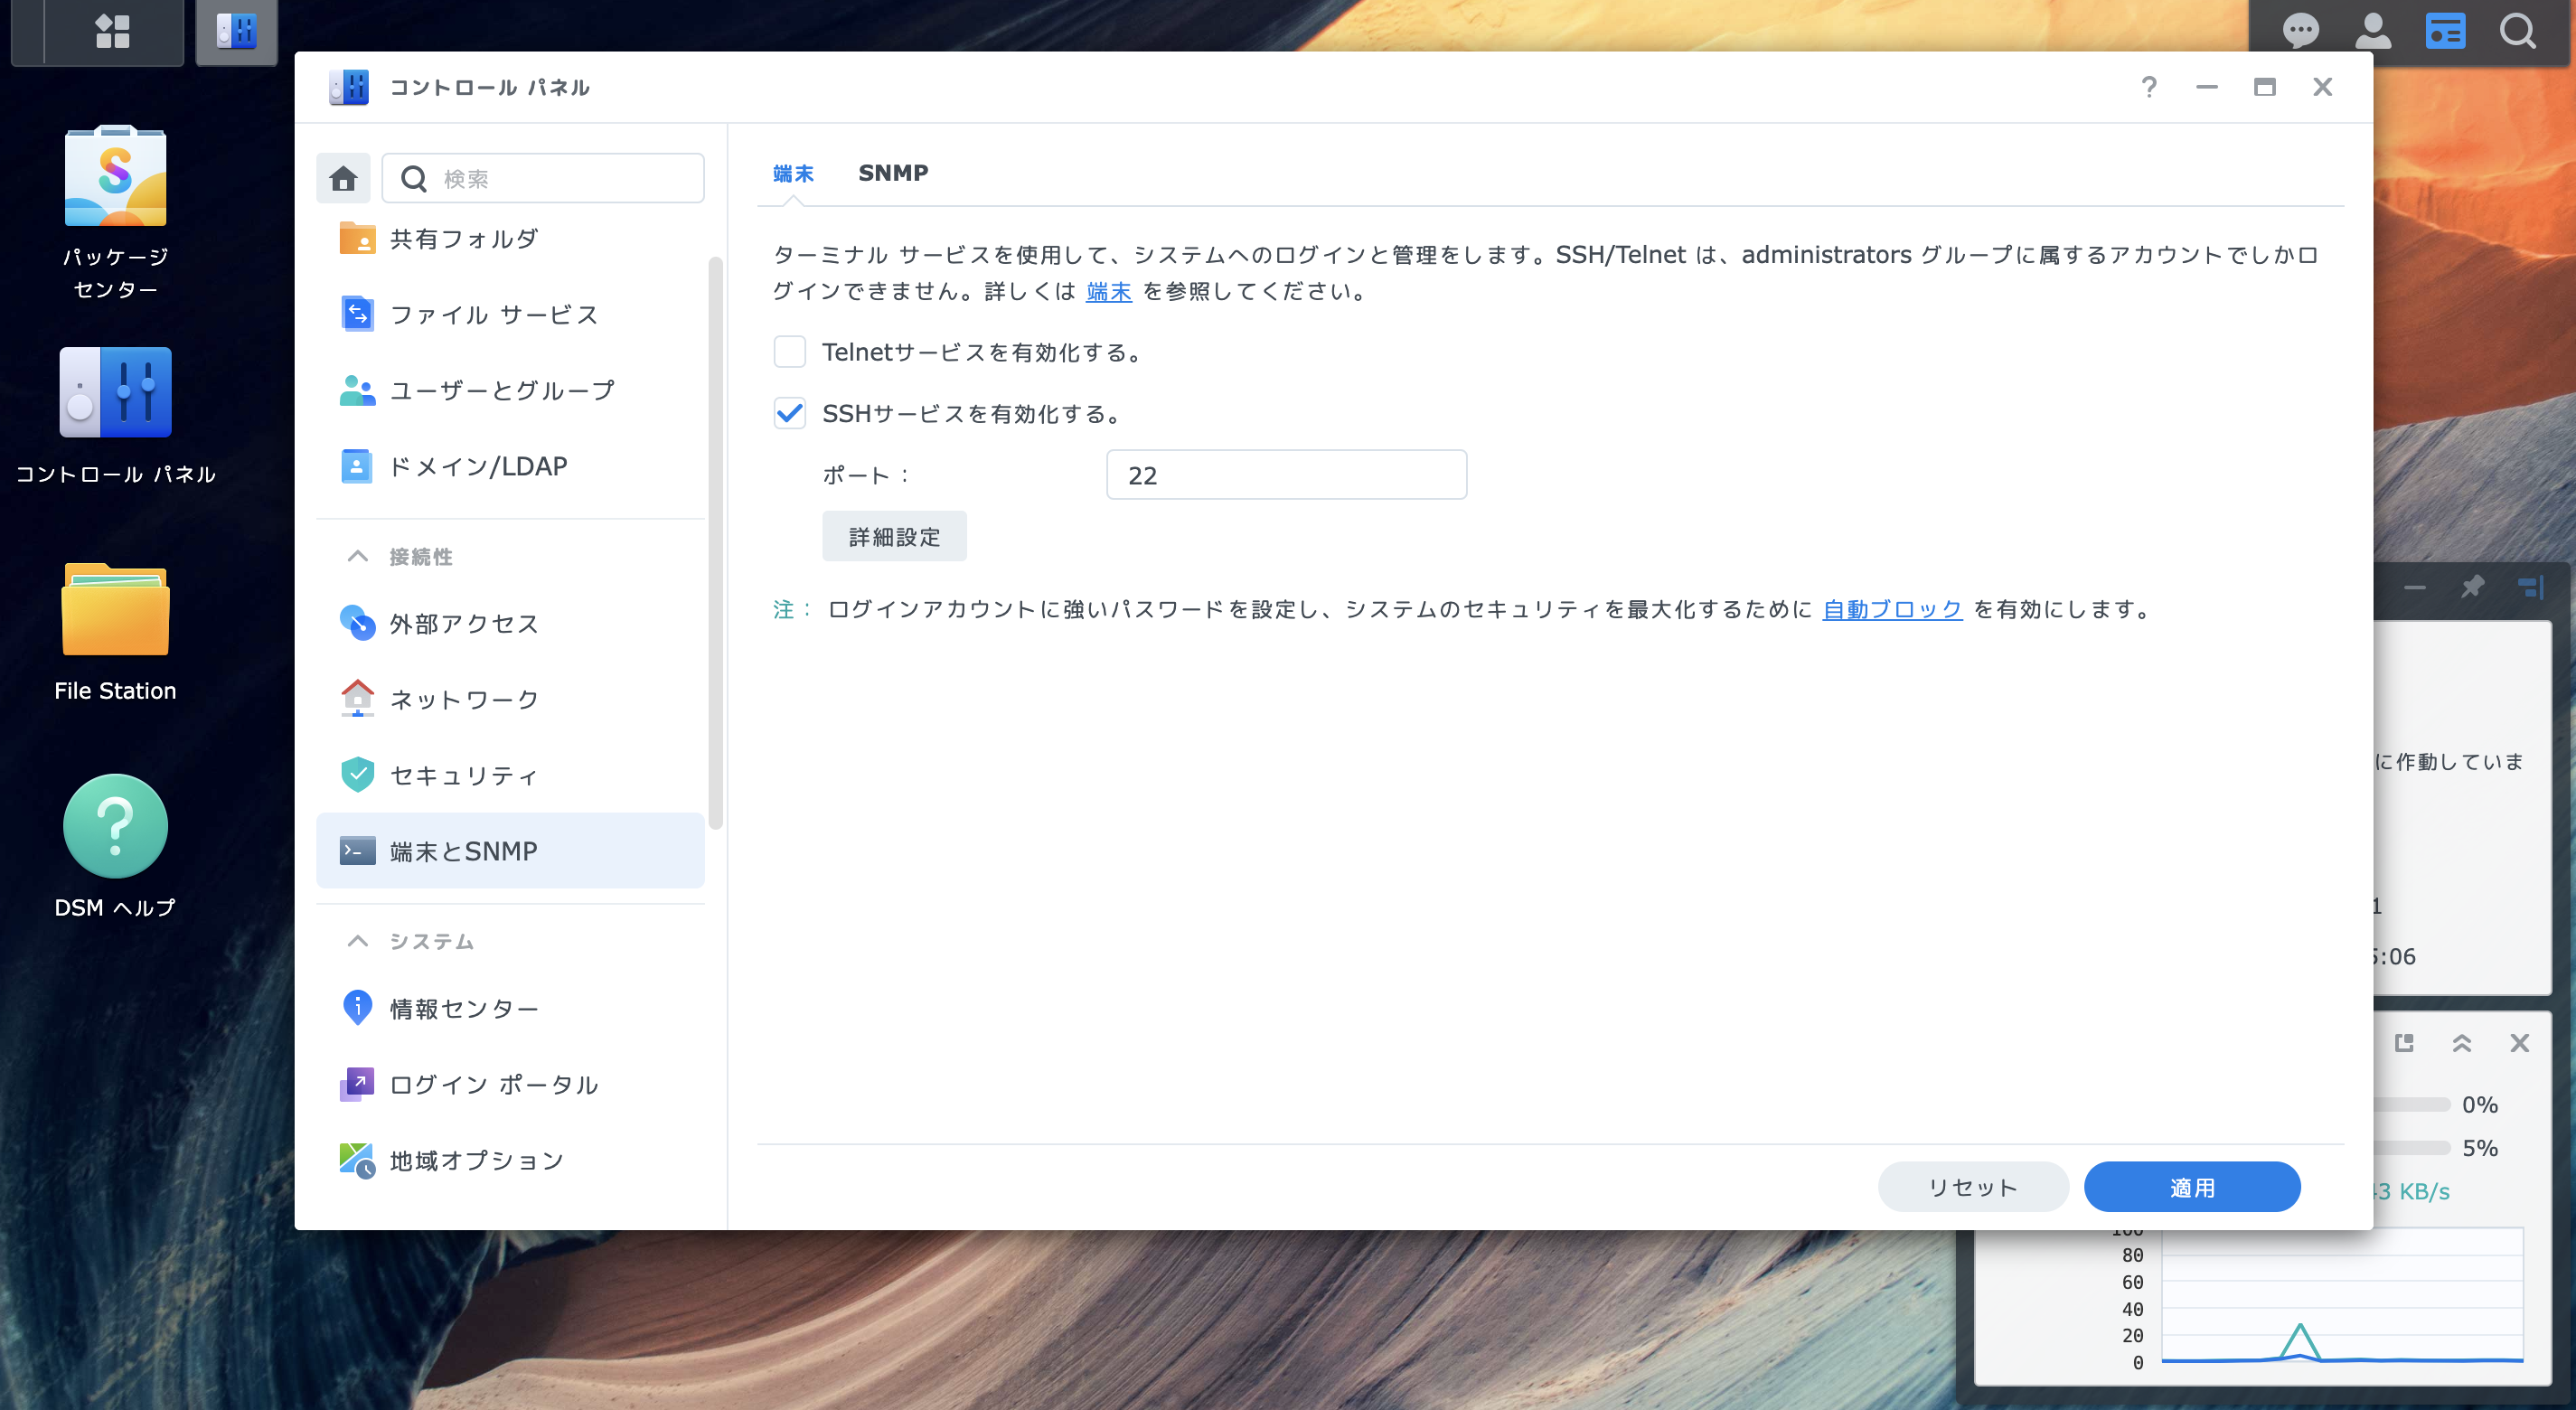Open notifications speech bubble icon
The width and height of the screenshot is (2576, 1410).
(2300, 31)
